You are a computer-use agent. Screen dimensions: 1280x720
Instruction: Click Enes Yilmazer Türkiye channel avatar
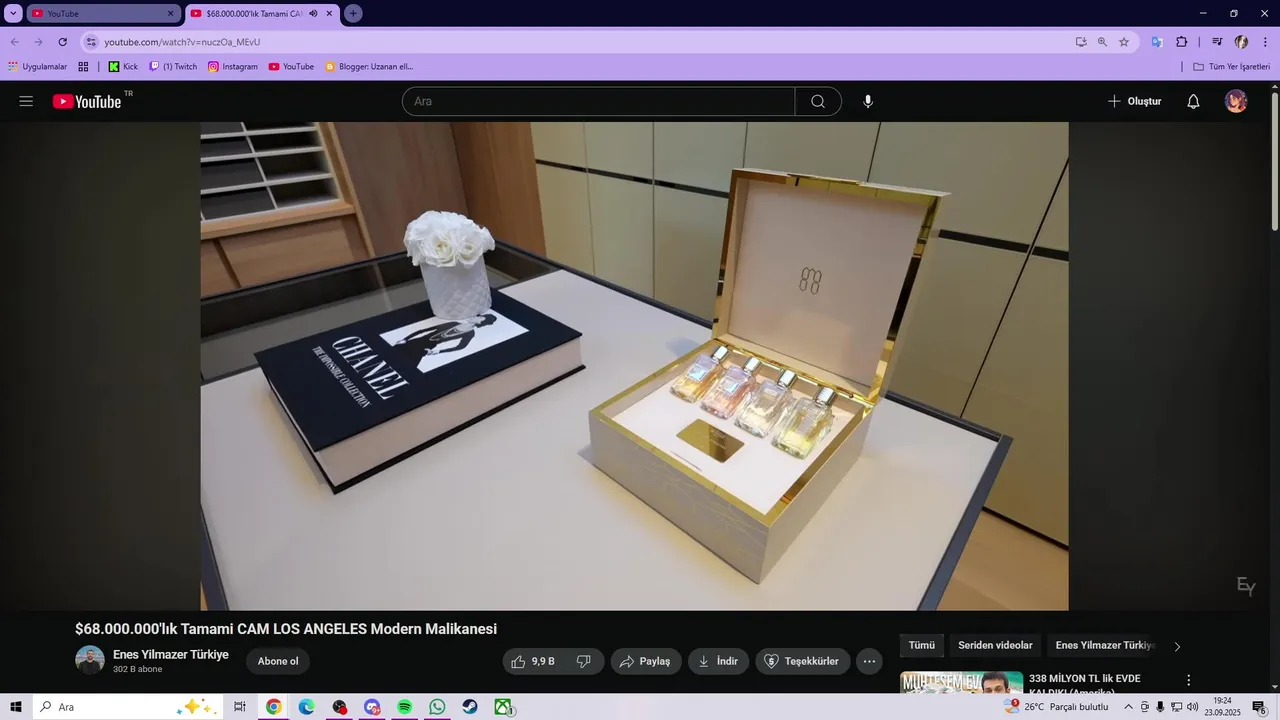90,660
